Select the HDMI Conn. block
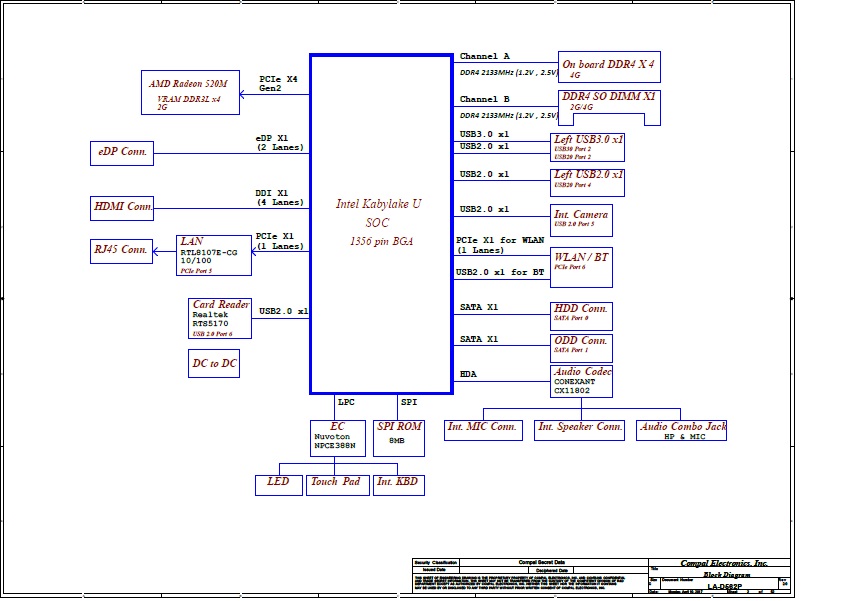The width and height of the screenshot is (851, 601). (x=122, y=208)
